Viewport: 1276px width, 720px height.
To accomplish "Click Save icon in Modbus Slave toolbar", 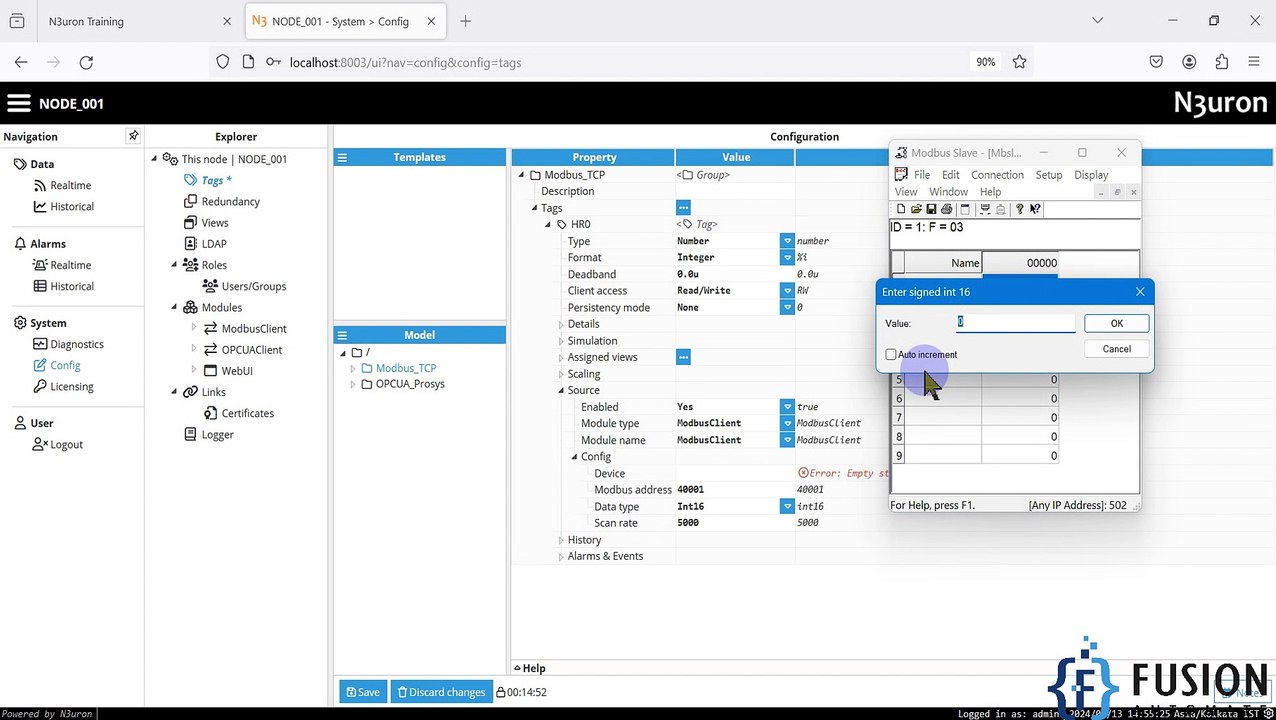I will coord(930,209).
